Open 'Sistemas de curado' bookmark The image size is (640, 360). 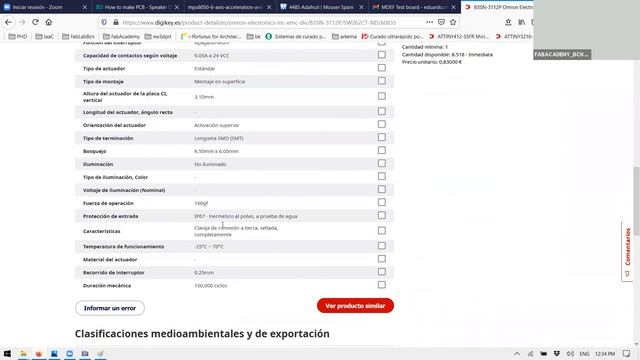click(x=296, y=36)
